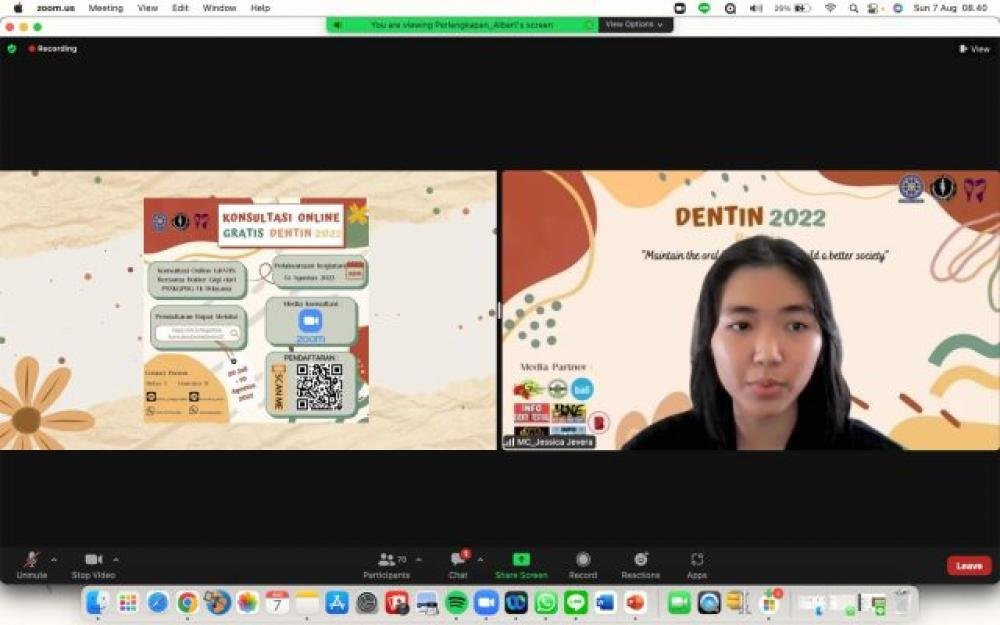Image resolution: width=1000 pixels, height=625 pixels.
Task: Toggle the Record button
Action: [583, 560]
